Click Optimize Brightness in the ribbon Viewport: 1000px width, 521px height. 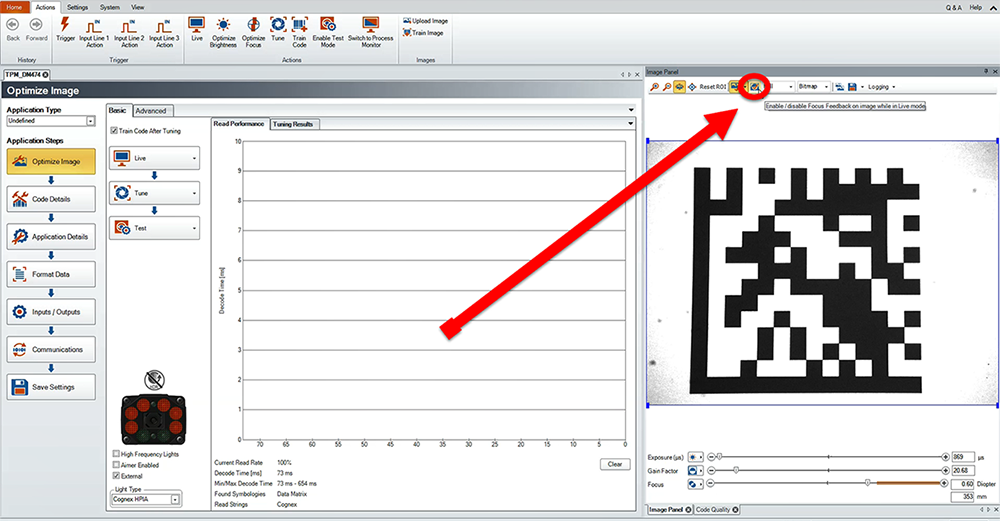tap(223, 24)
